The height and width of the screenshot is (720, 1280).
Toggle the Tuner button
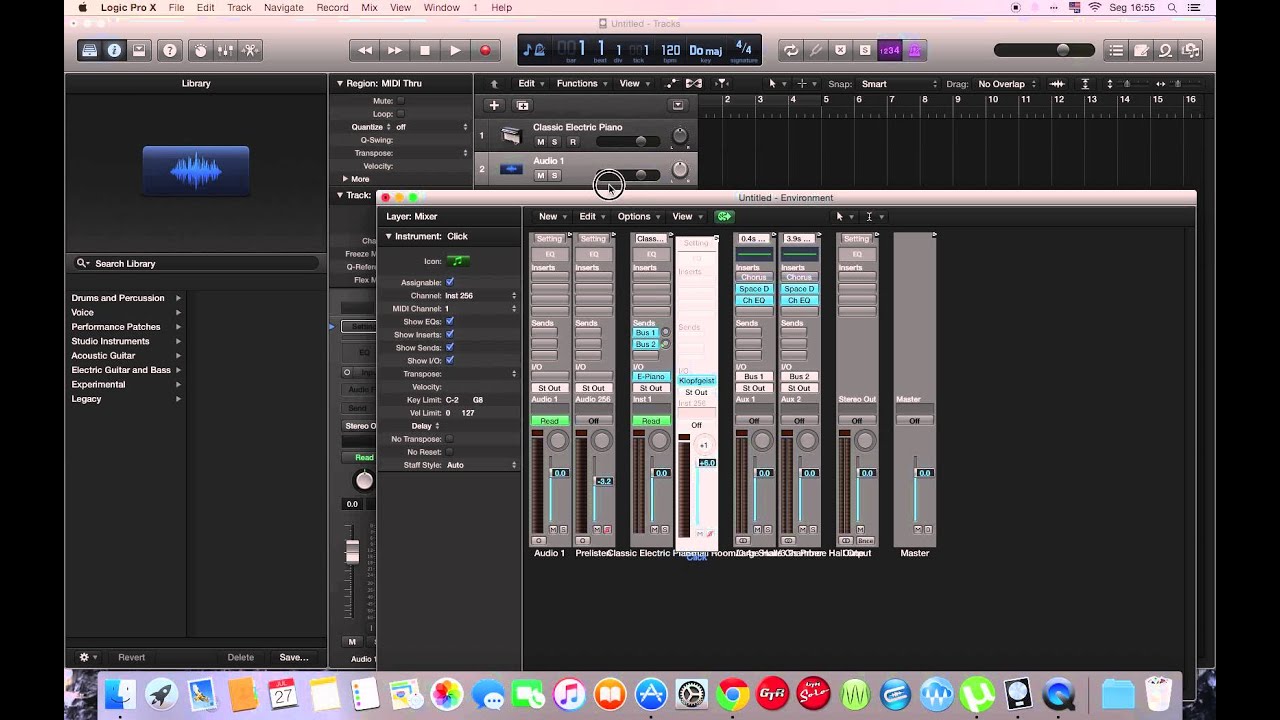tap(815, 50)
